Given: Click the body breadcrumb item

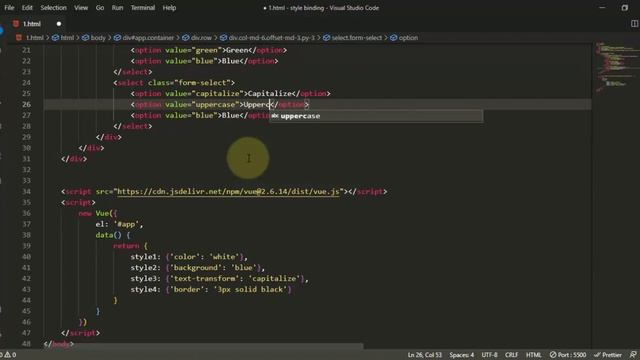Looking at the screenshot, I should (x=94, y=38).
